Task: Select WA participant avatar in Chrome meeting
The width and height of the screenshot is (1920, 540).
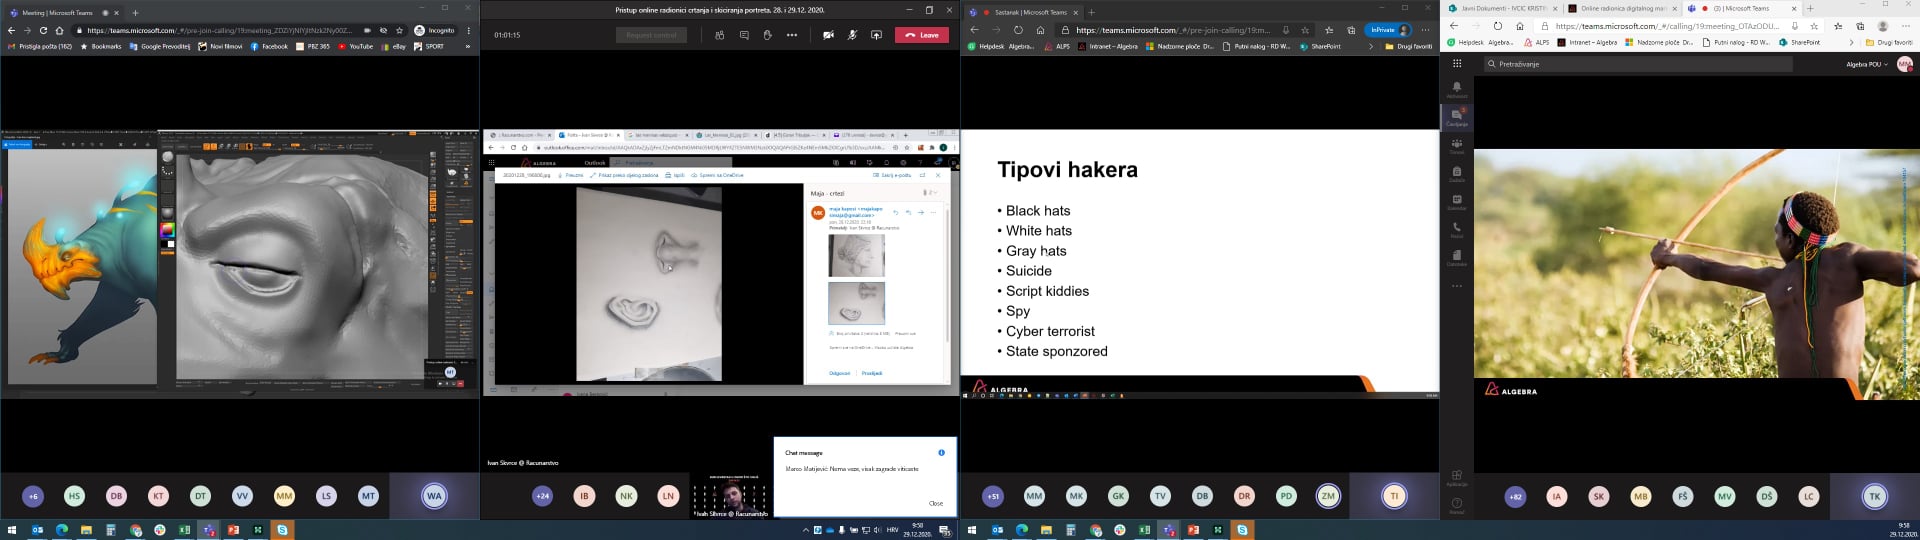Action: (434, 495)
